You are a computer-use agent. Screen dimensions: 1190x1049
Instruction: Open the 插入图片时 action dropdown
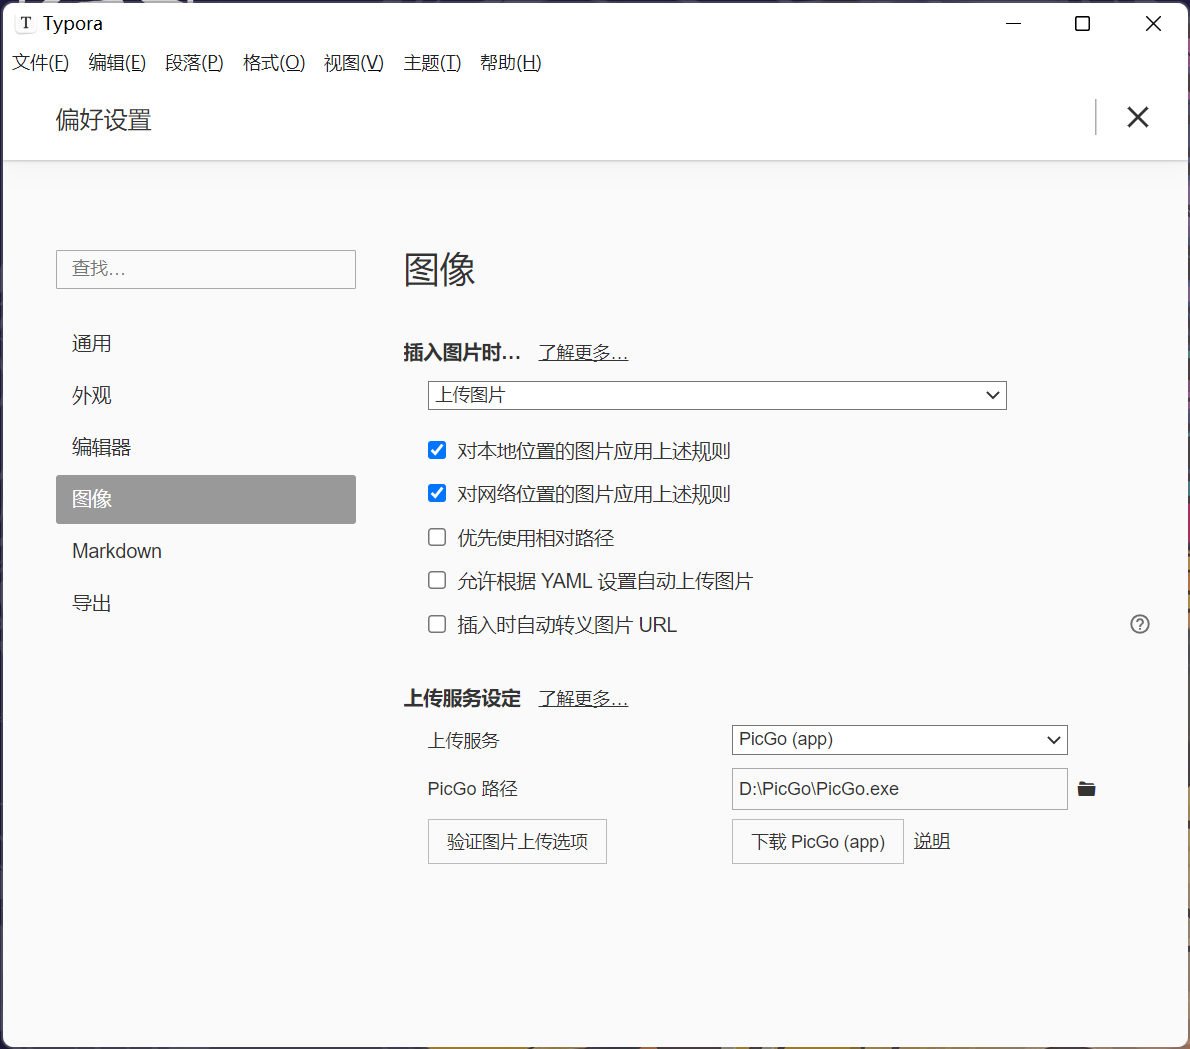(x=716, y=395)
